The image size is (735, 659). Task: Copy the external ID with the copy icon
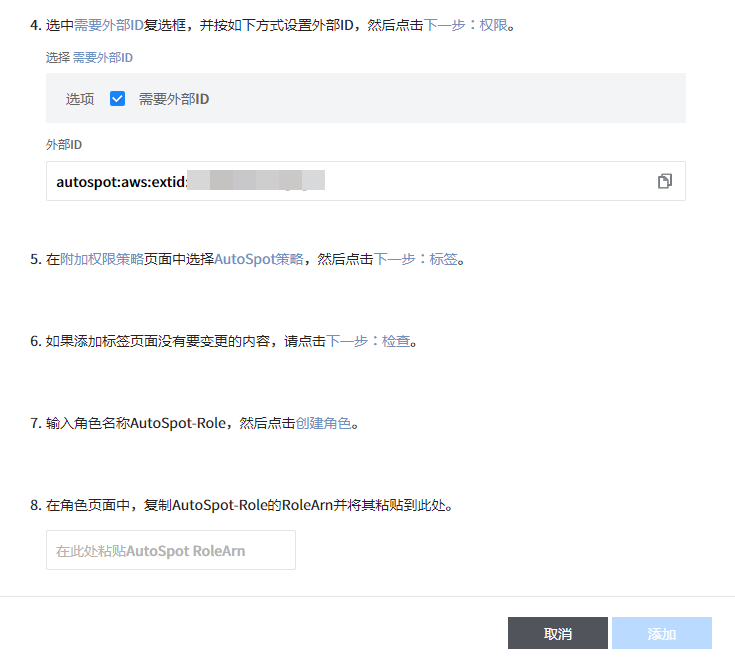point(664,181)
